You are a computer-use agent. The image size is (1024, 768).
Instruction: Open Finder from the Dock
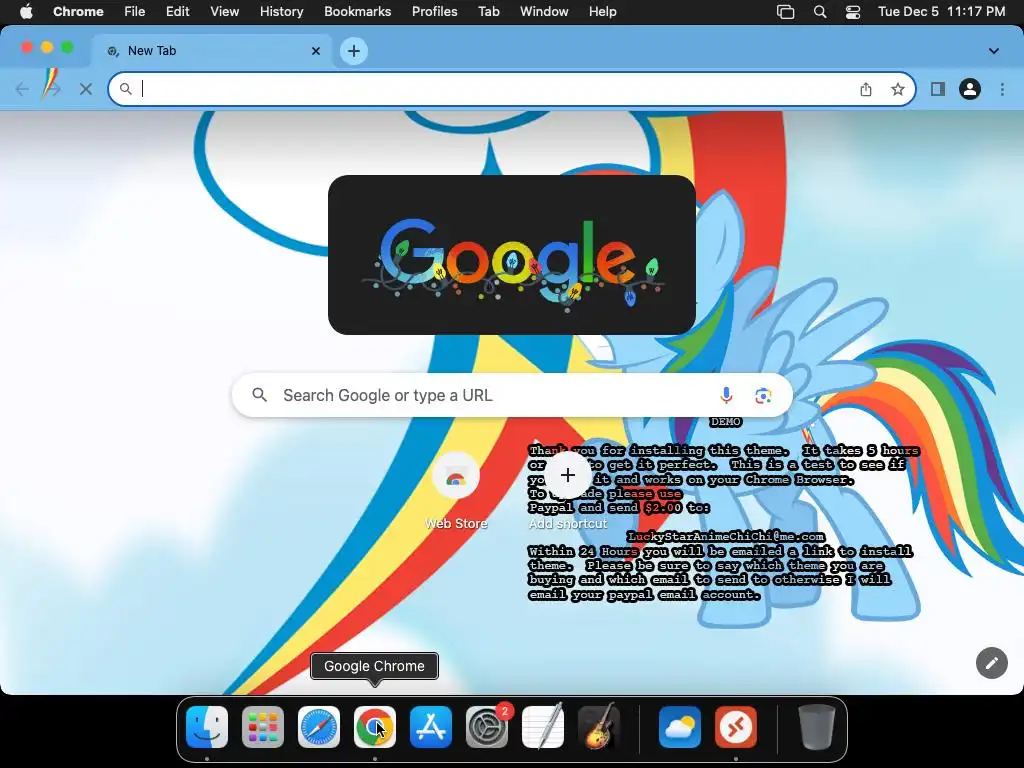pos(207,727)
